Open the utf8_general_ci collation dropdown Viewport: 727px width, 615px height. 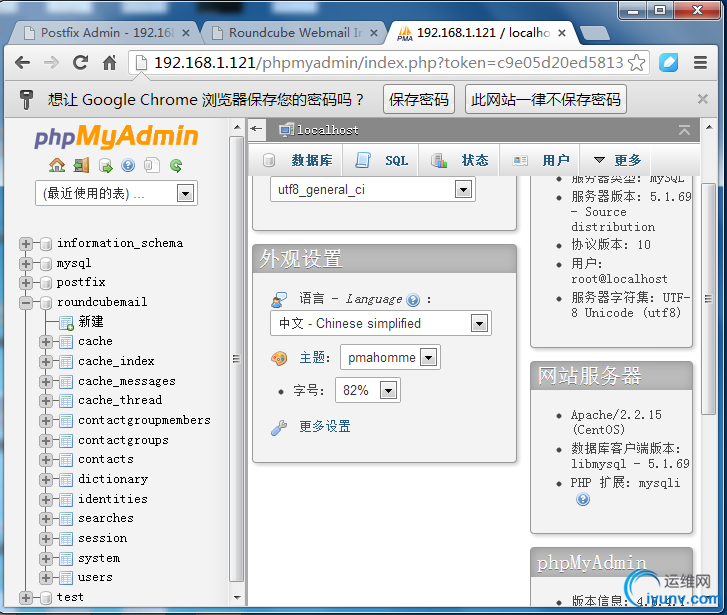[x=373, y=189]
